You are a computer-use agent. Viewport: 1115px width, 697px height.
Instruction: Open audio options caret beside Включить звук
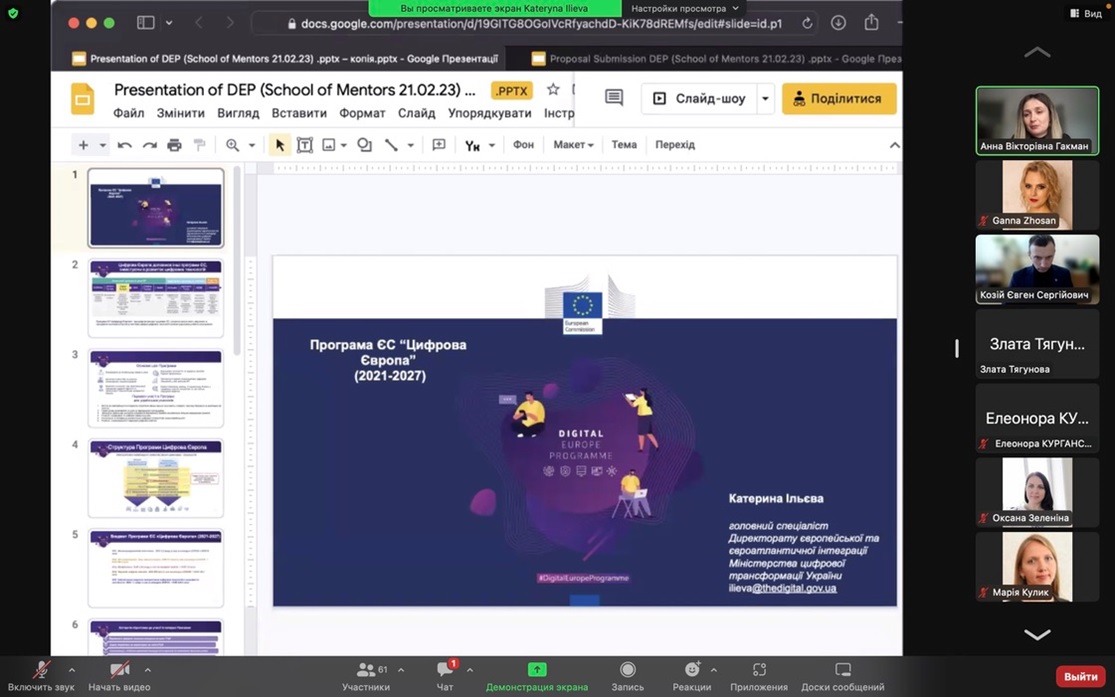(72, 670)
